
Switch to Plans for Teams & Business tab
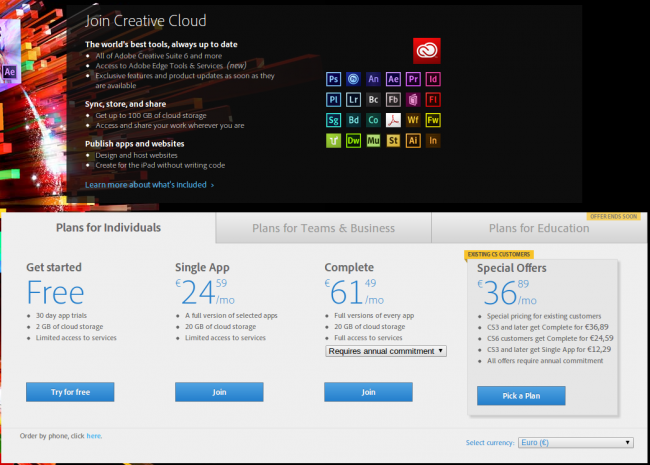(323, 228)
